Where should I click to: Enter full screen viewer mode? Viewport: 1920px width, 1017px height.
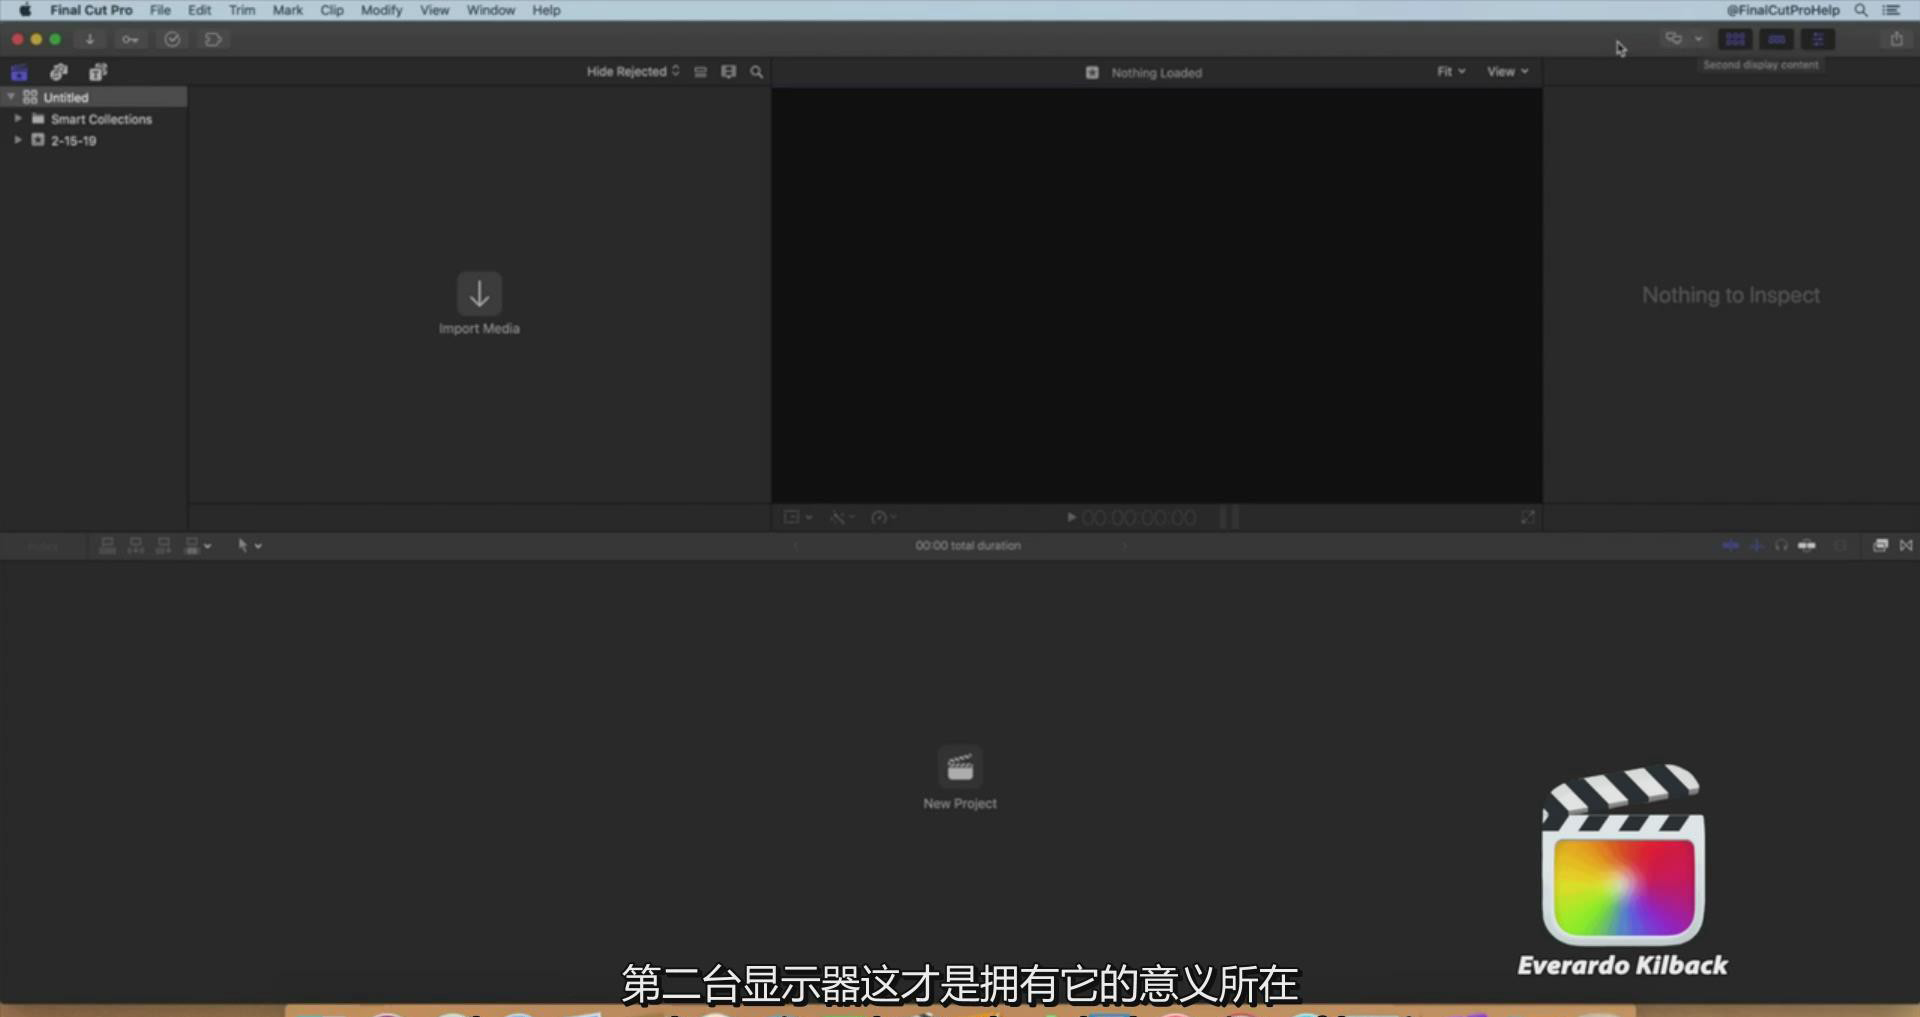(1527, 517)
